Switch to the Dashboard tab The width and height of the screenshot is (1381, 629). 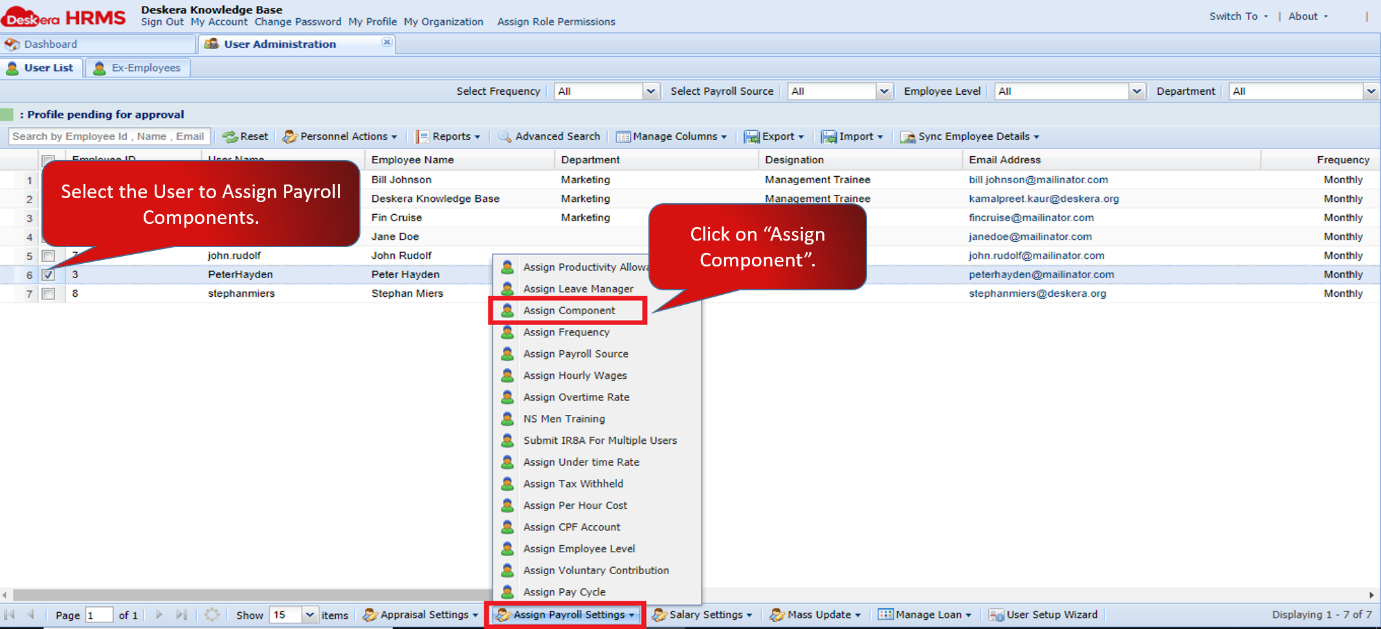click(97, 44)
